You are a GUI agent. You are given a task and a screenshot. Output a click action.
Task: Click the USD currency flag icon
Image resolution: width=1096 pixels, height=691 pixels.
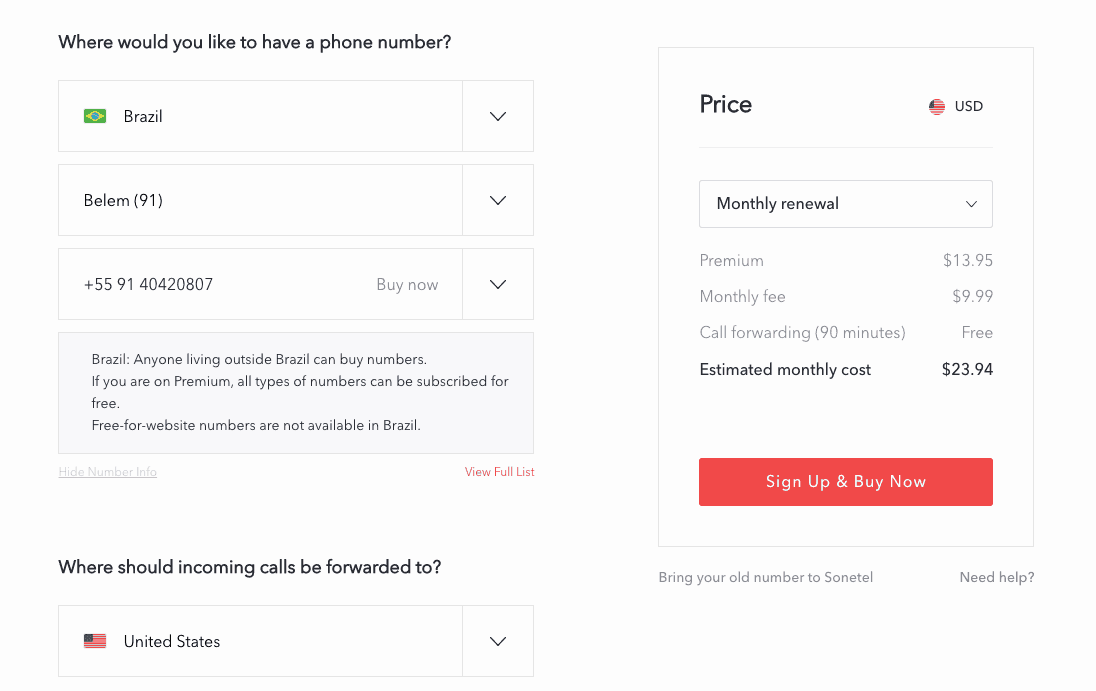936,106
